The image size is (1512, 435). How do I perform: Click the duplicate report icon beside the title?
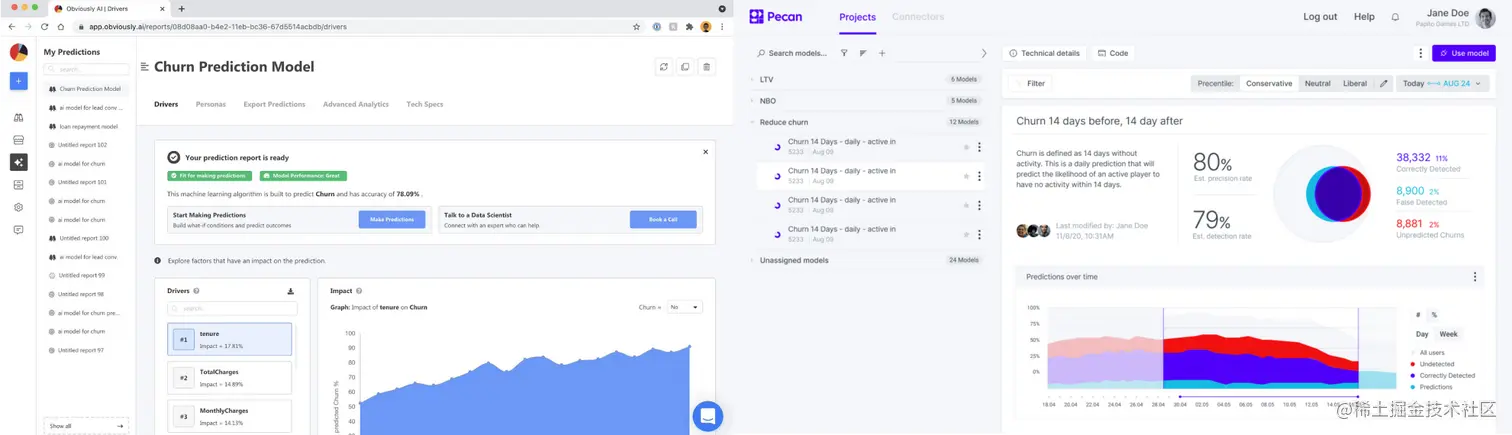click(x=685, y=67)
